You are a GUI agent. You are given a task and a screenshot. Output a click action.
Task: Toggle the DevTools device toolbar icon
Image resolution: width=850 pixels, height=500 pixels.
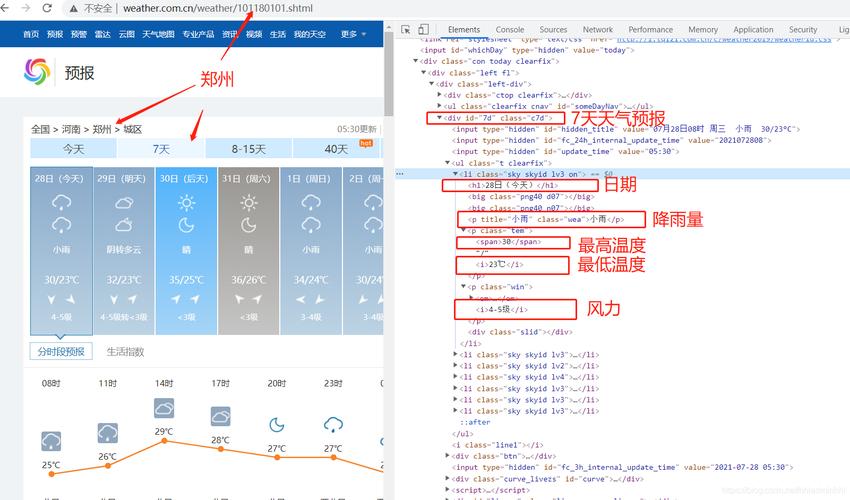click(423, 29)
